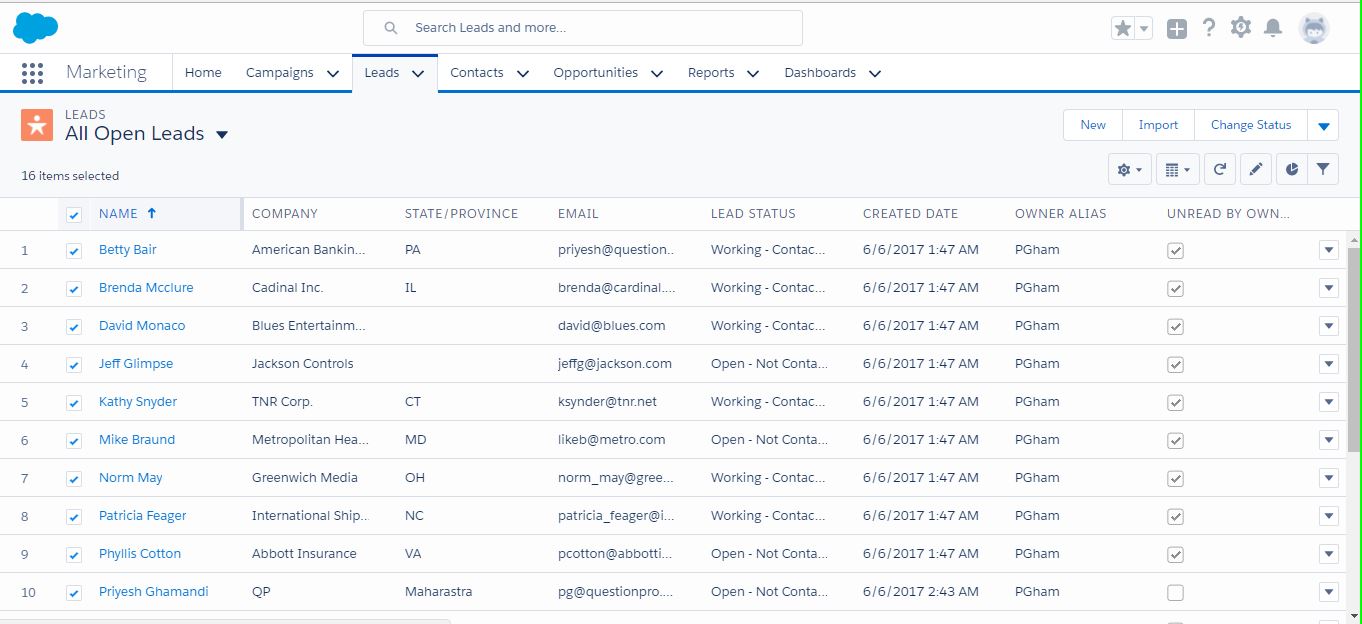Expand the Leads tab dropdown chevron

(418, 73)
